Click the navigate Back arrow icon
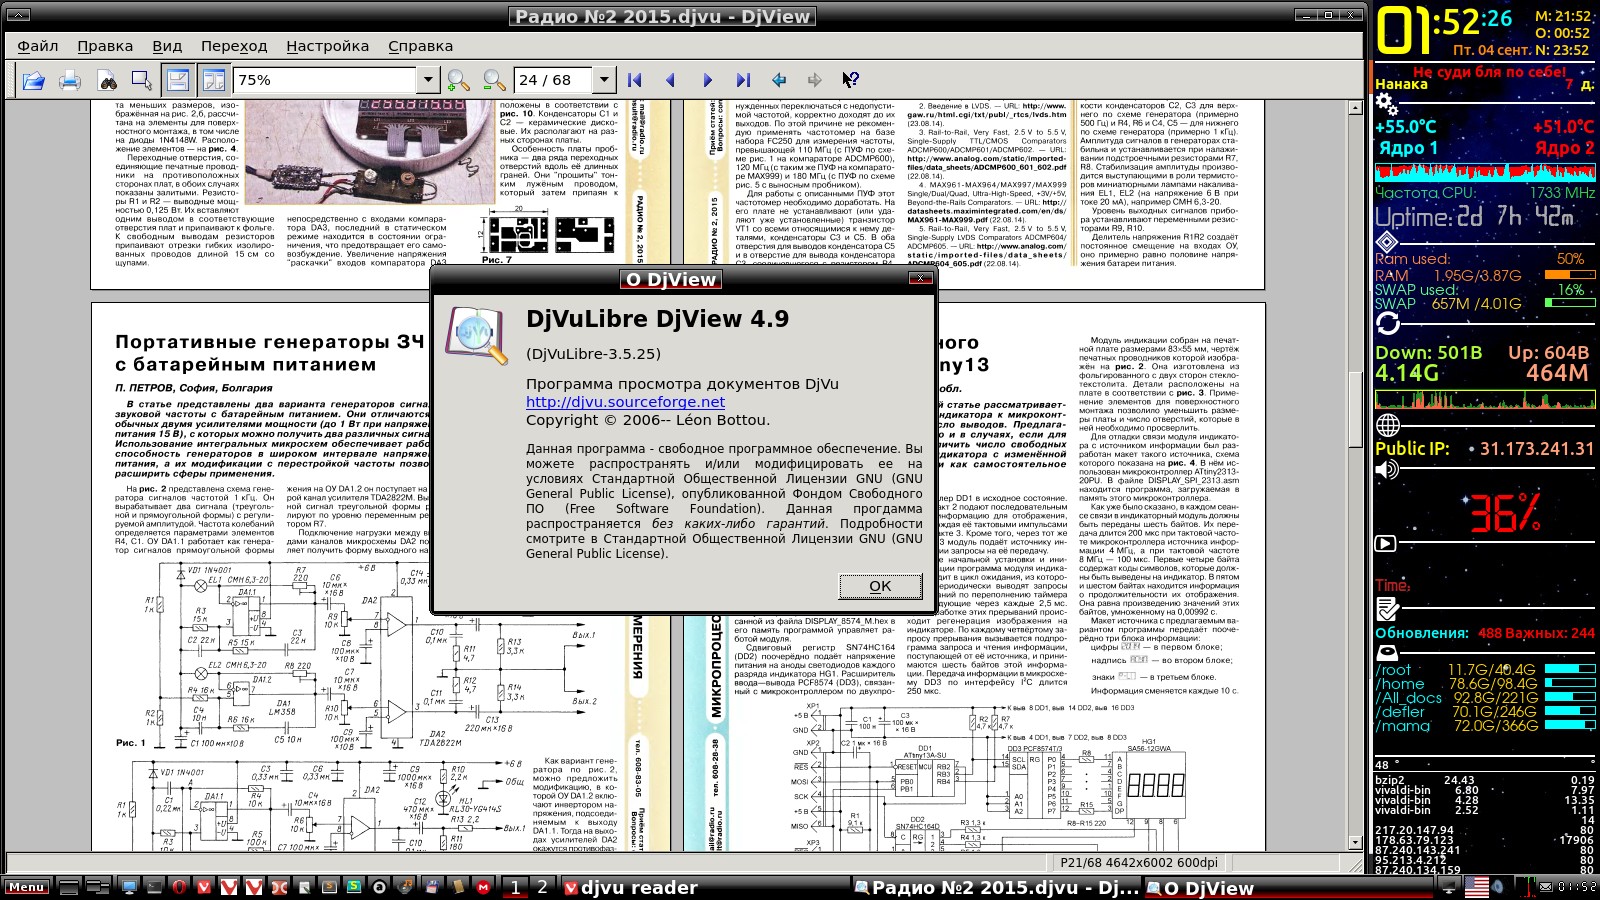Screen dimensions: 1600x900 [x=779, y=80]
